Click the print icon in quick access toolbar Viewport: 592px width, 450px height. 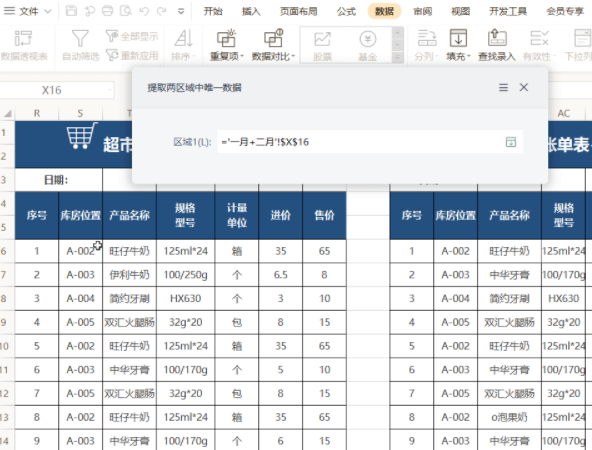pos(108,11)
